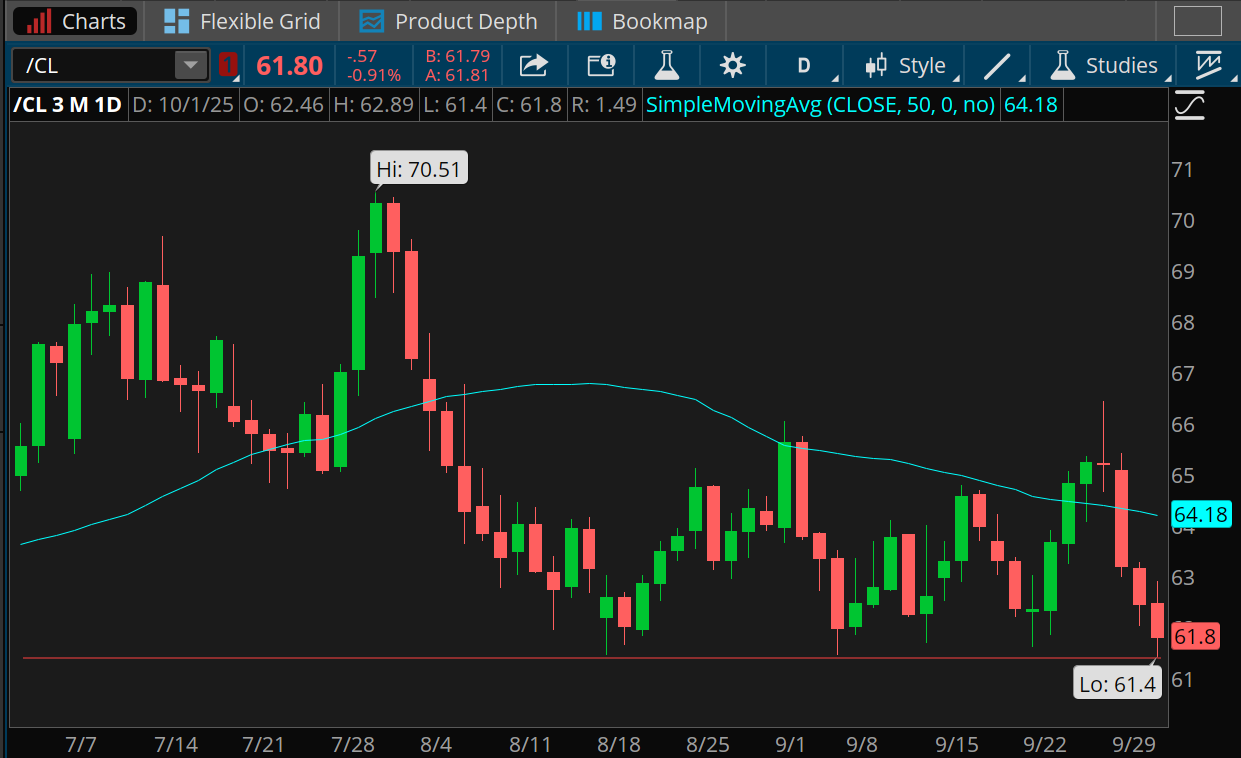
Task: Switch to the Flexible Grid tab
Action: 242,21
